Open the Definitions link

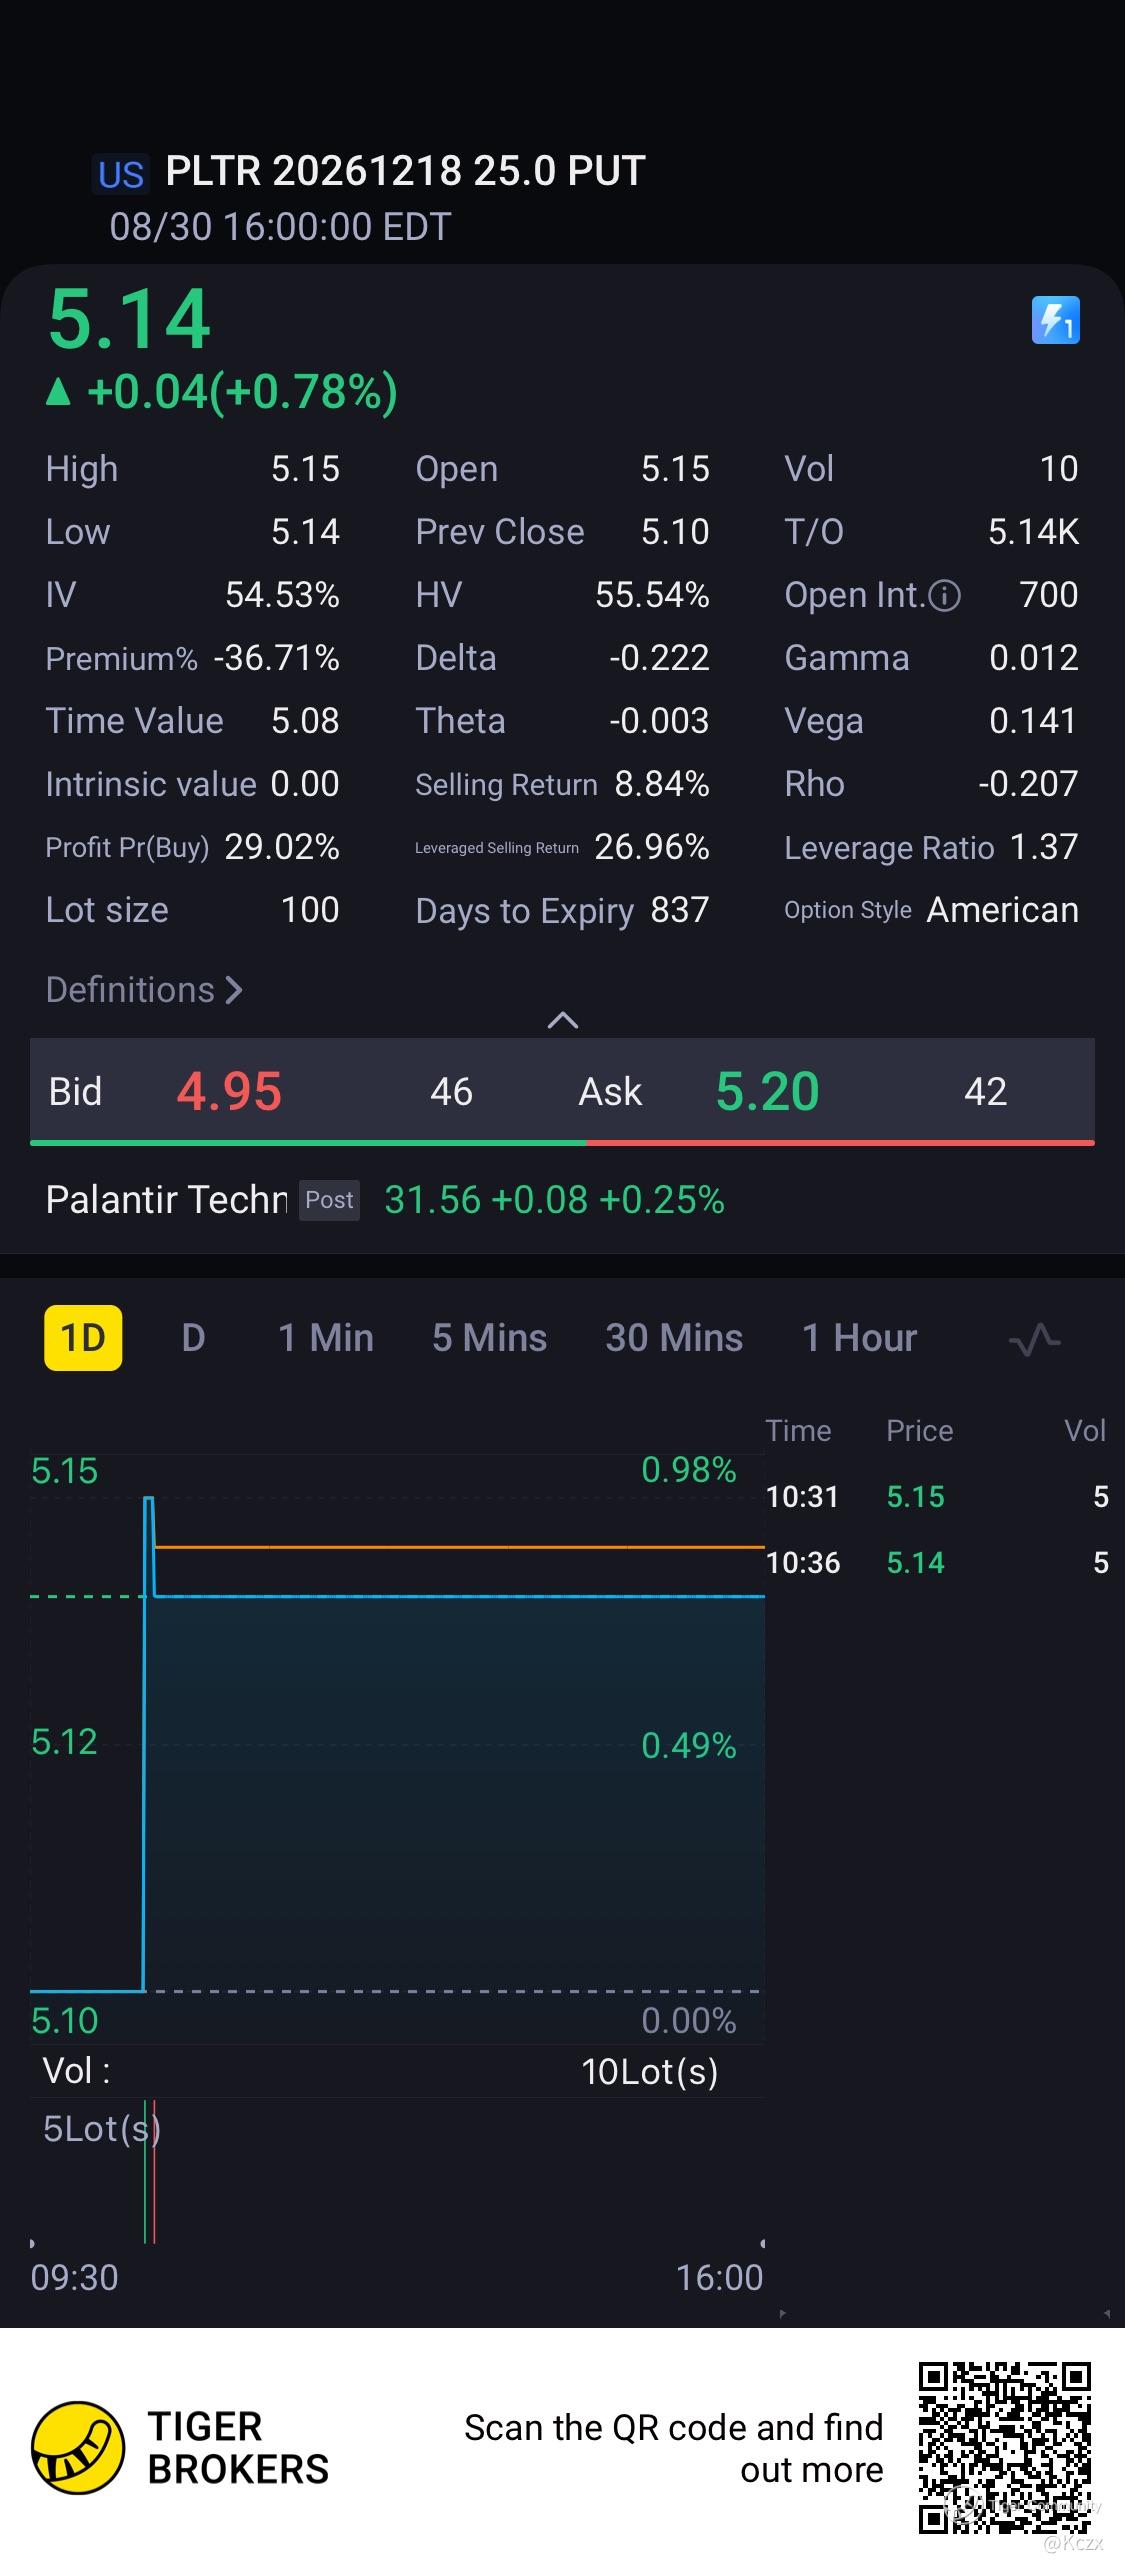[144, 990]
